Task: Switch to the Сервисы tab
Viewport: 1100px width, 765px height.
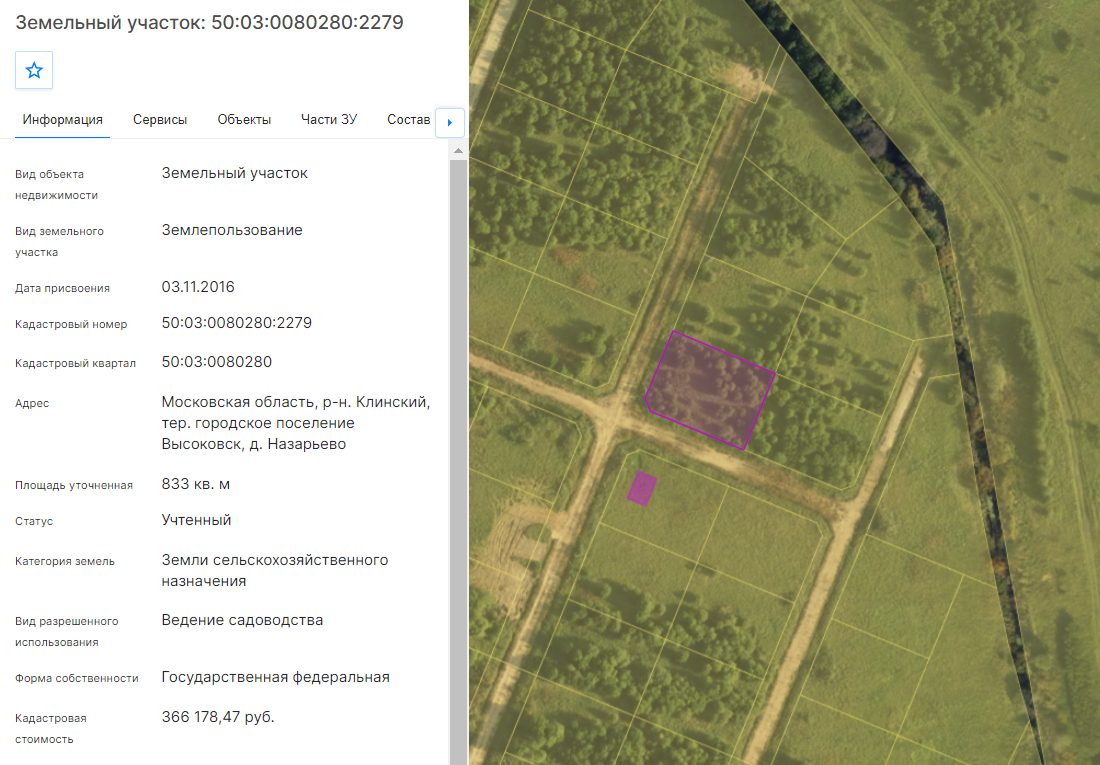Action: pos(160,120)
